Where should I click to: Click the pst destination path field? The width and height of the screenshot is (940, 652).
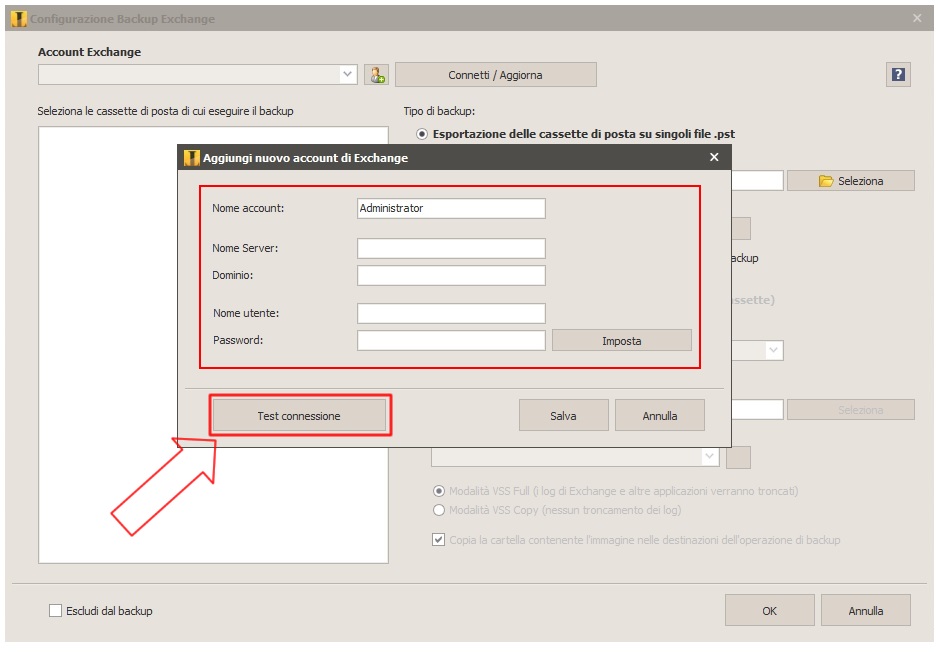tap(757, 181)
